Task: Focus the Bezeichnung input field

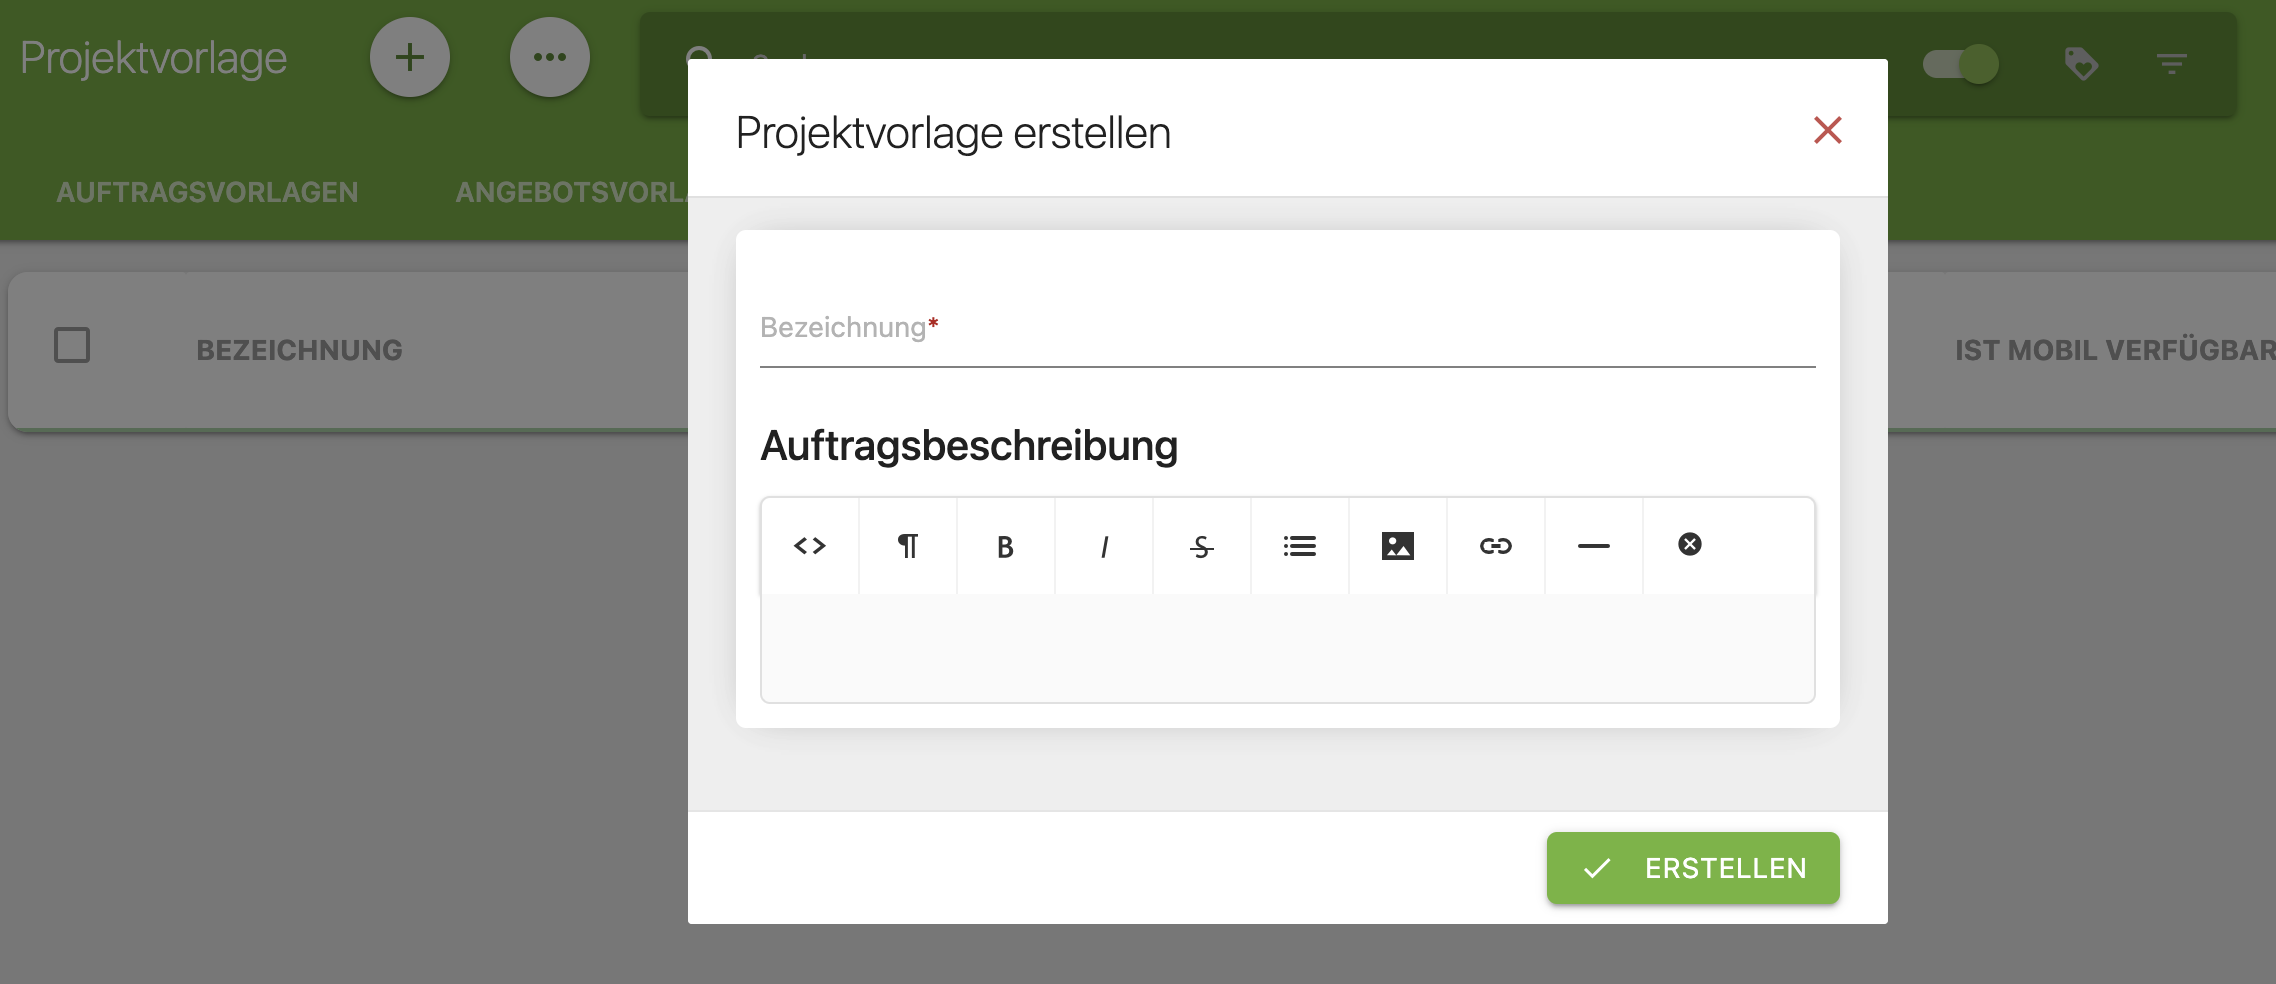Action: [1288, 329]
